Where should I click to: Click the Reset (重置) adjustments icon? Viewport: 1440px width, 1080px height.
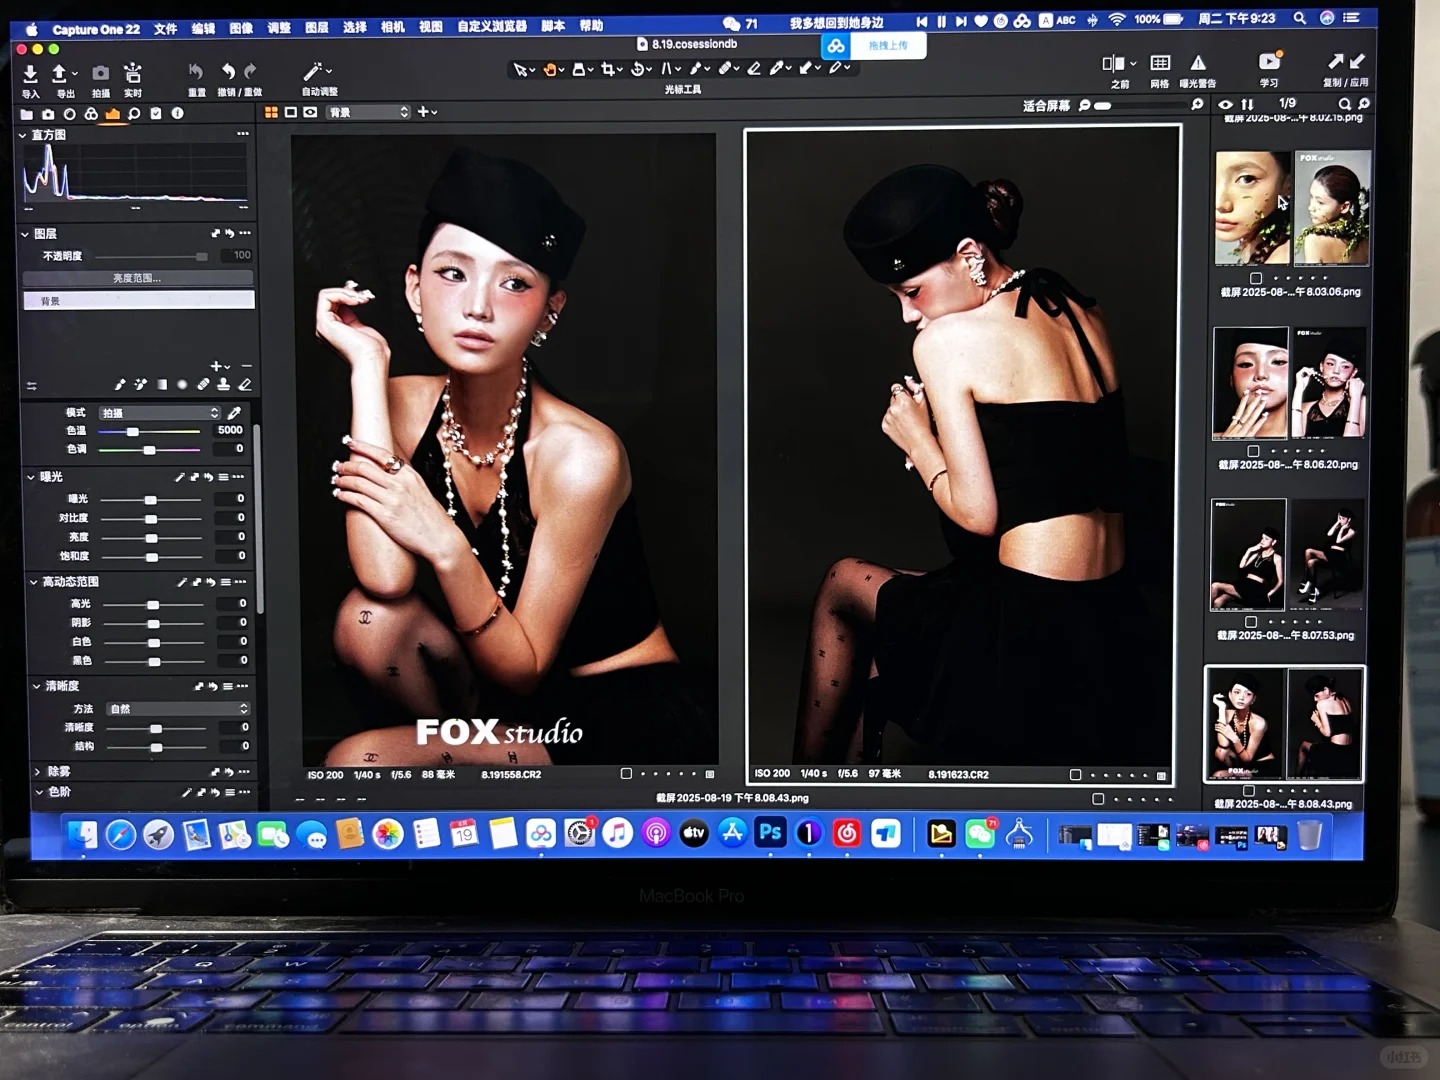(196, 71)
